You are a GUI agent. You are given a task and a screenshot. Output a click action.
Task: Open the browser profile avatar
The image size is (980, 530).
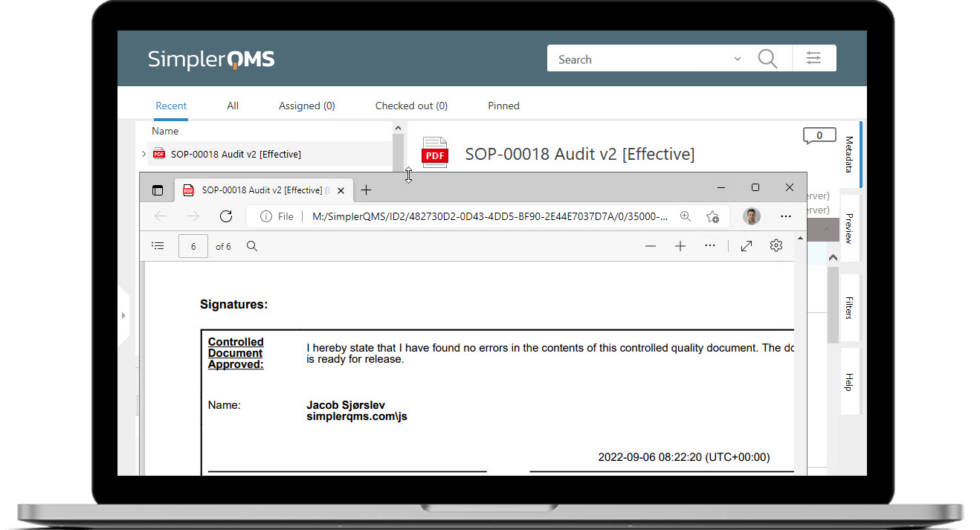(751, 216)
